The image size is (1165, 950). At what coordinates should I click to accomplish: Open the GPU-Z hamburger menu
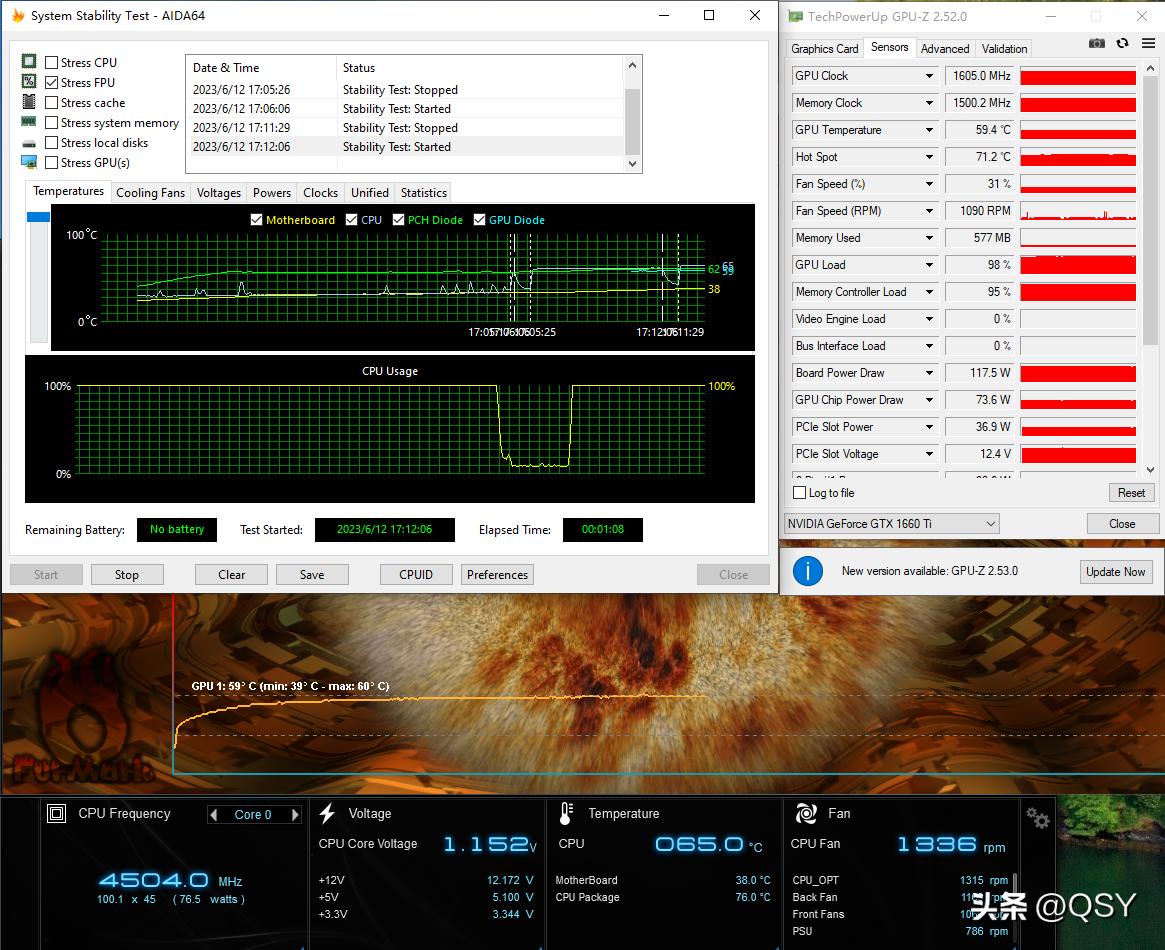1146,44
